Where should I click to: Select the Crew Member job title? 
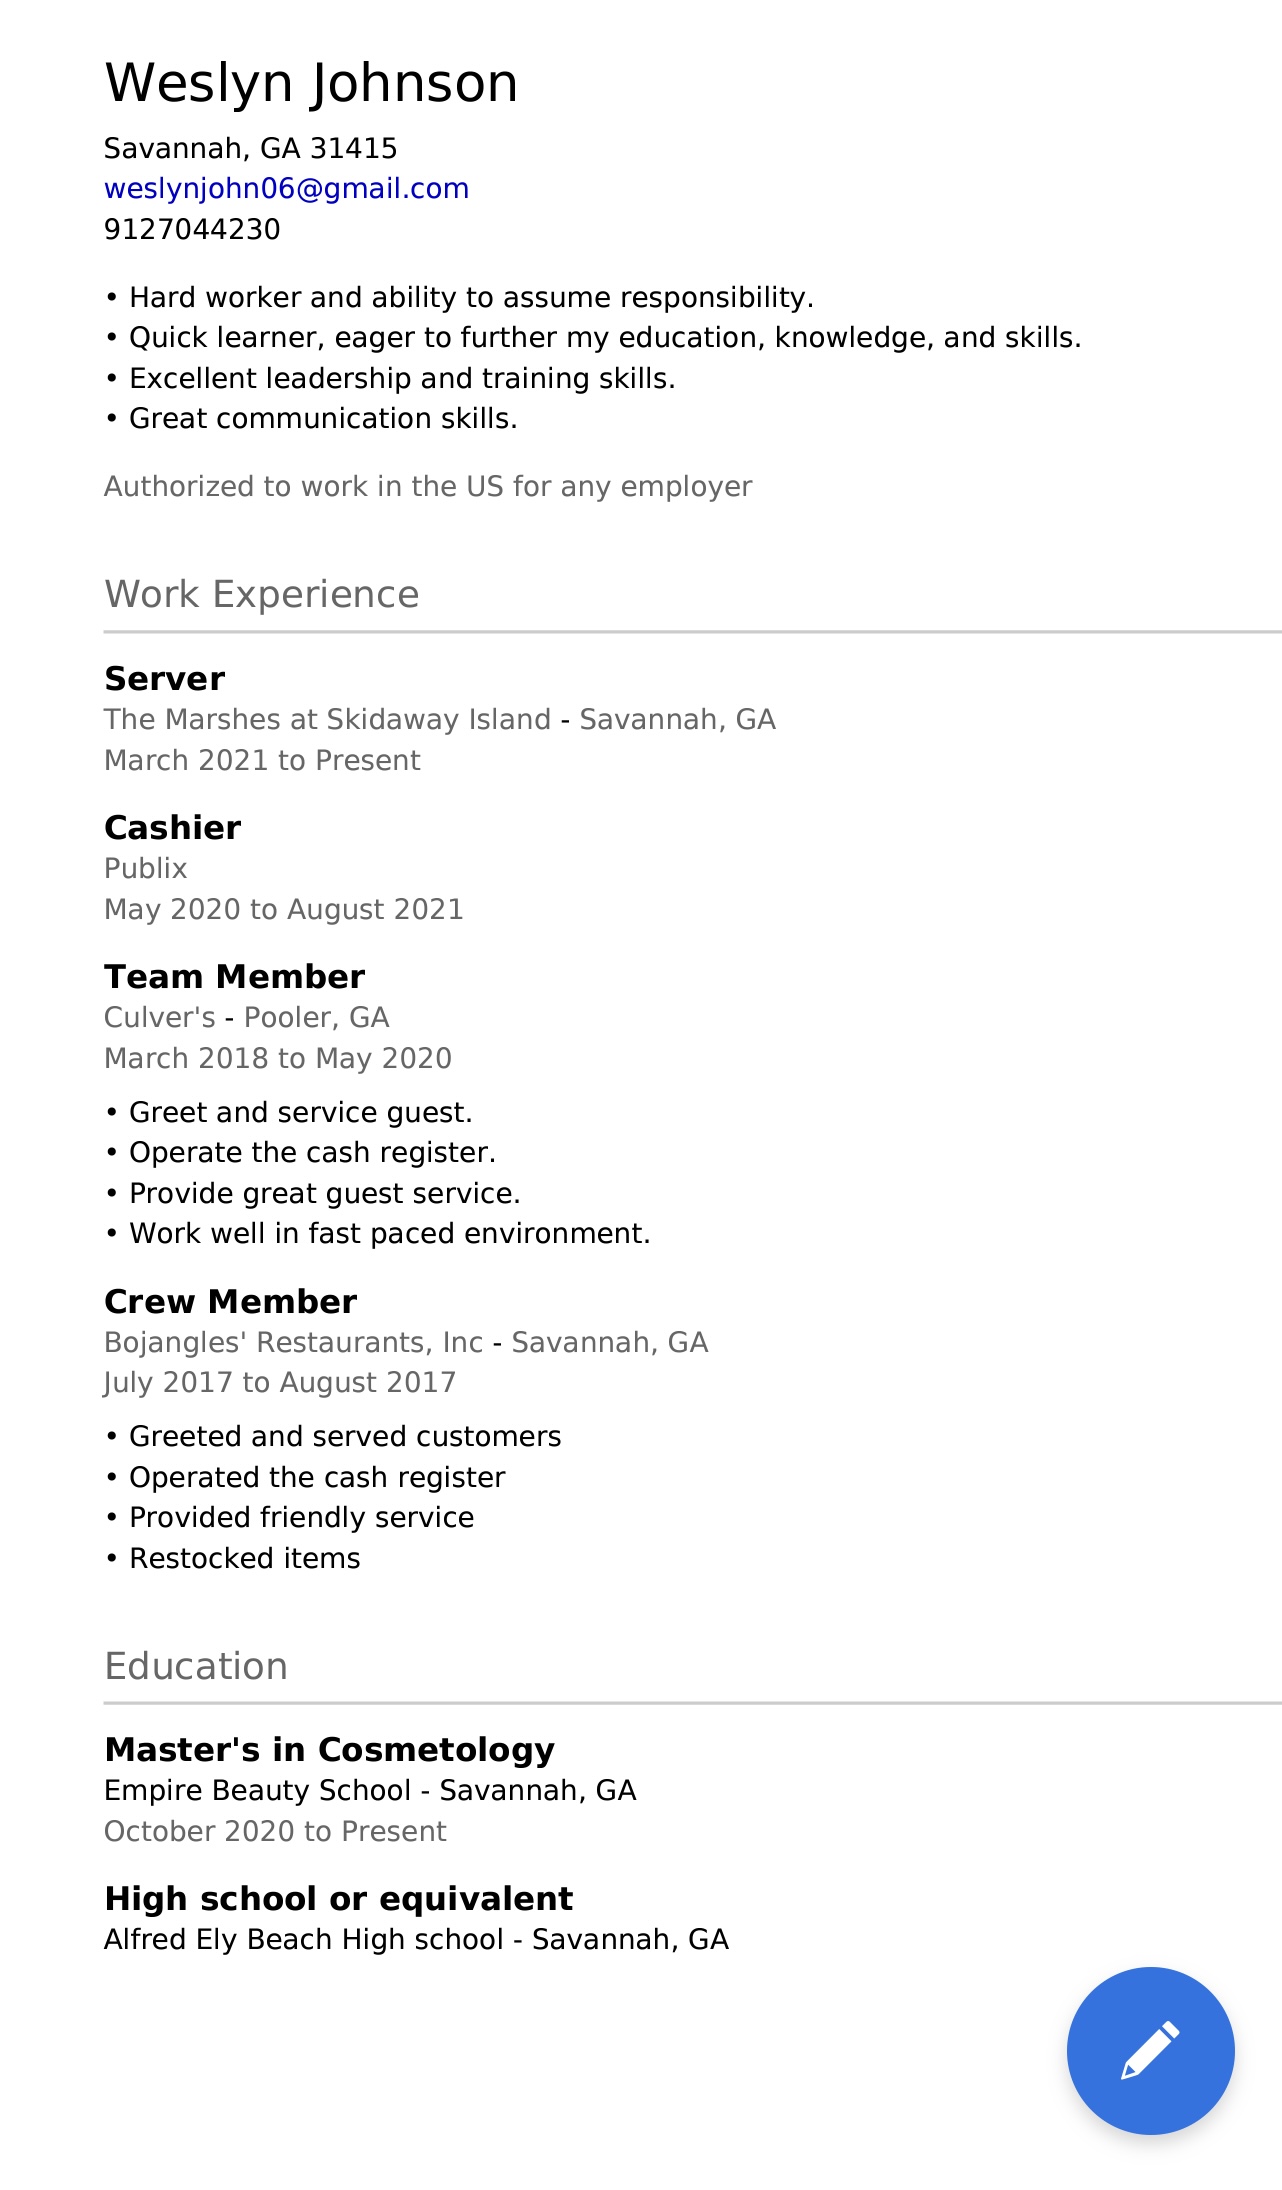click(x=231, y=1302)
